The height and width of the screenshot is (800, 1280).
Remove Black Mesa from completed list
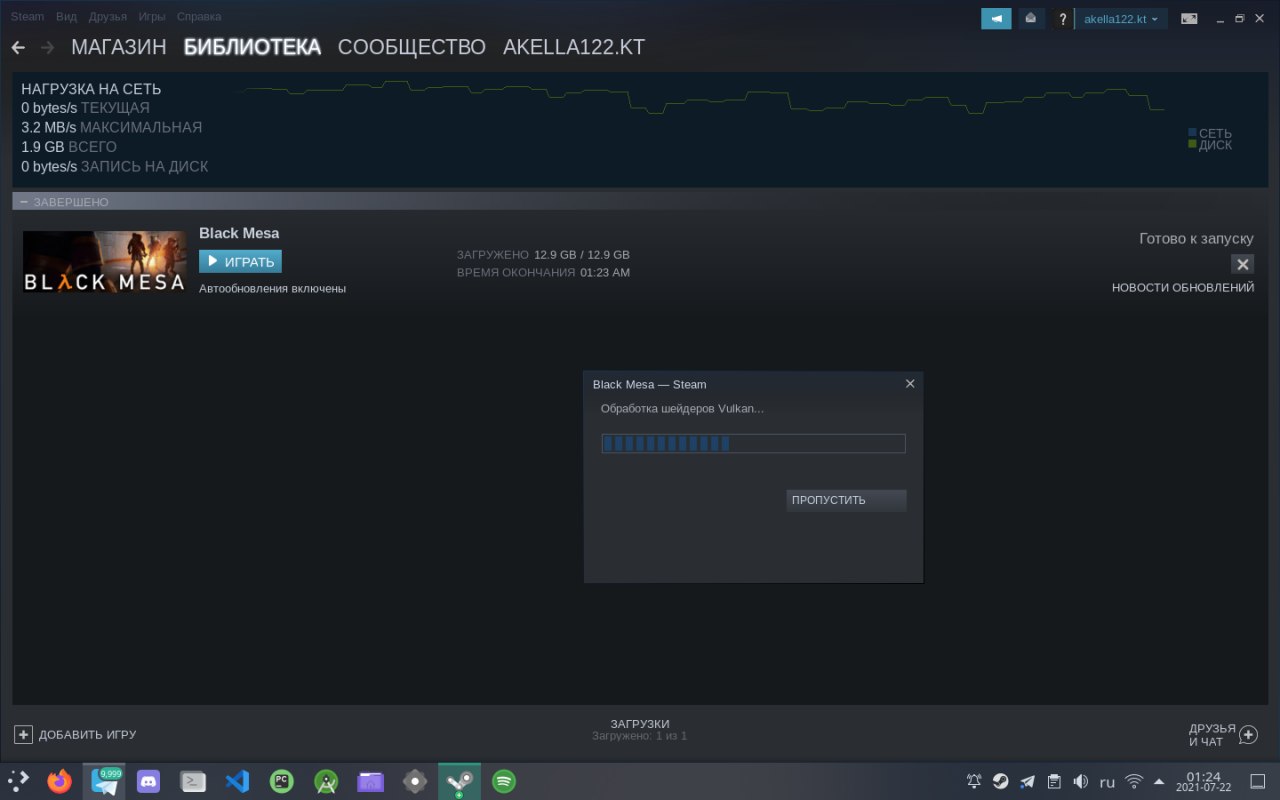pos(1242,264)
